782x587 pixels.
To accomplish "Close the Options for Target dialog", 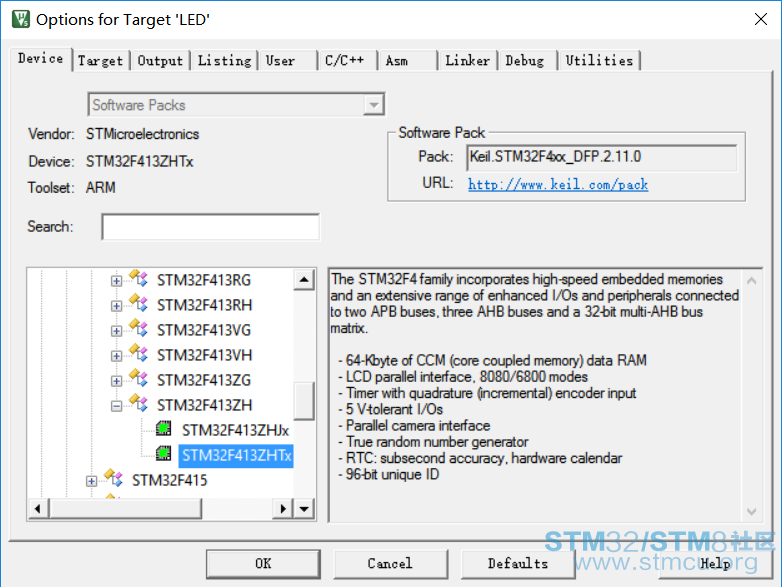I will [761, 19].
